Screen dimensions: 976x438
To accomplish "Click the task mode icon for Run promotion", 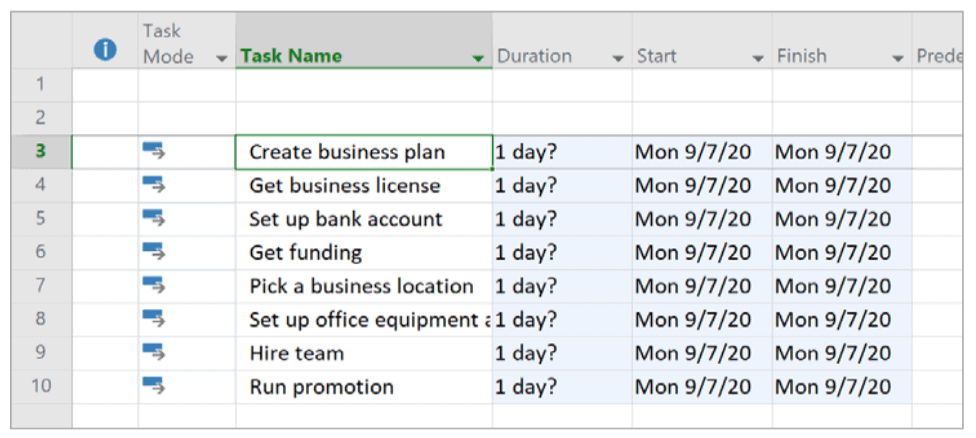I will 153,386.
